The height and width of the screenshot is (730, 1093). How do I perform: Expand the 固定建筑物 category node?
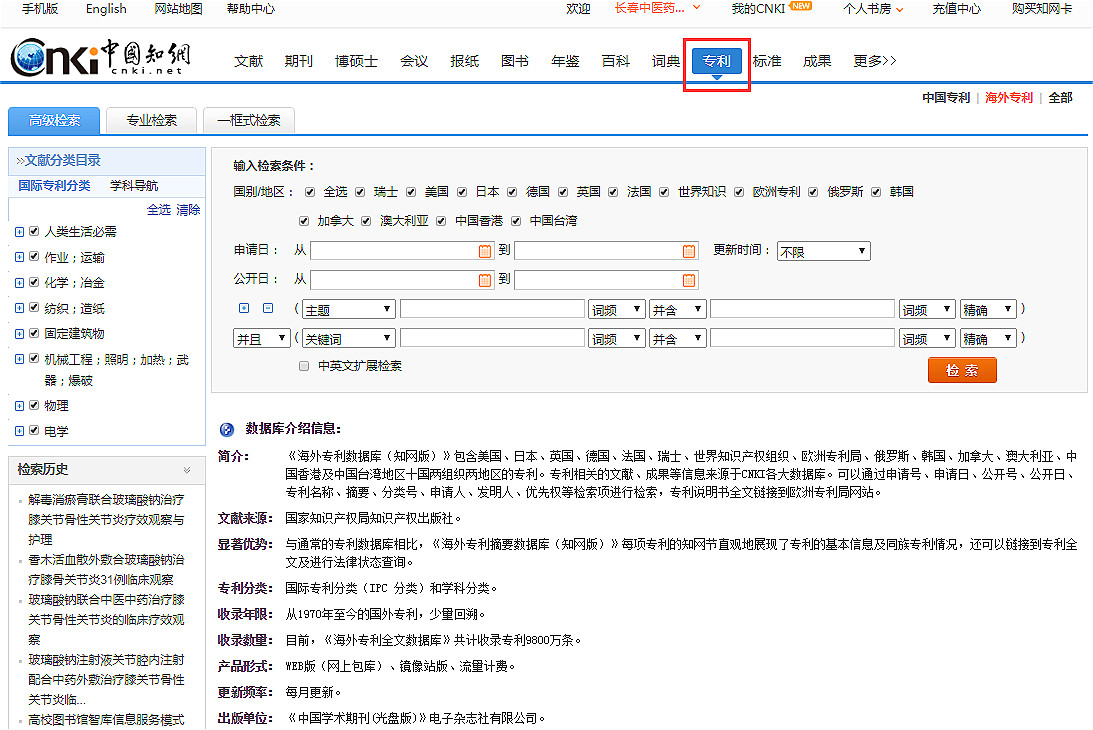[20, 334]
